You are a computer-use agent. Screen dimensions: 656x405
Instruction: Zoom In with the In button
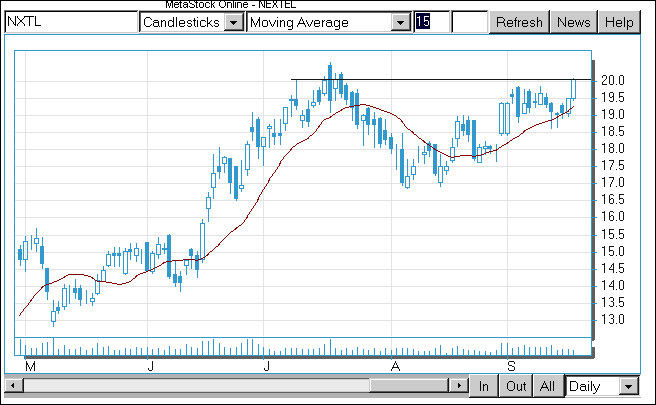(x=484, y=386)
